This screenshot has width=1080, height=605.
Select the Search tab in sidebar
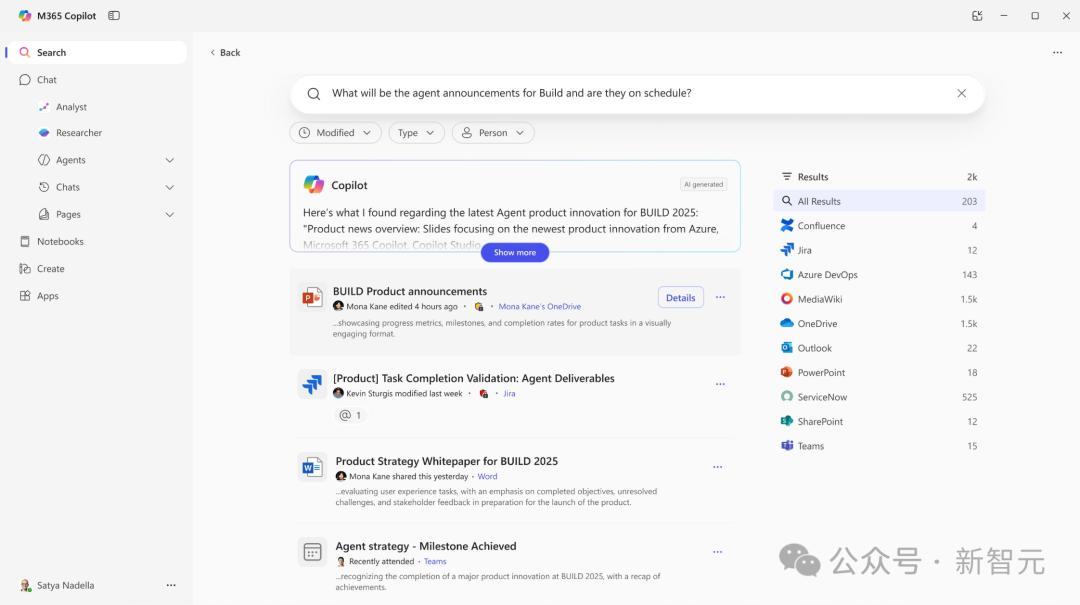coord(52,53)
